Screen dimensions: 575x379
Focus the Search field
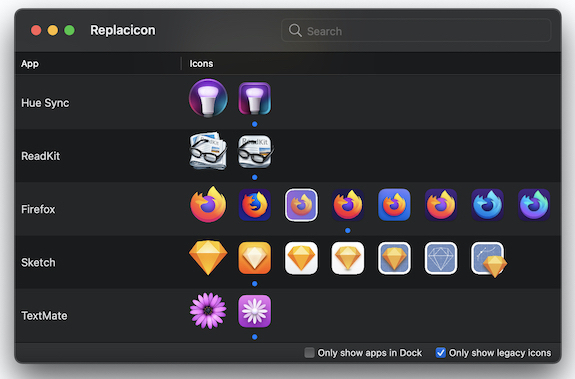(x=416, y=30)
